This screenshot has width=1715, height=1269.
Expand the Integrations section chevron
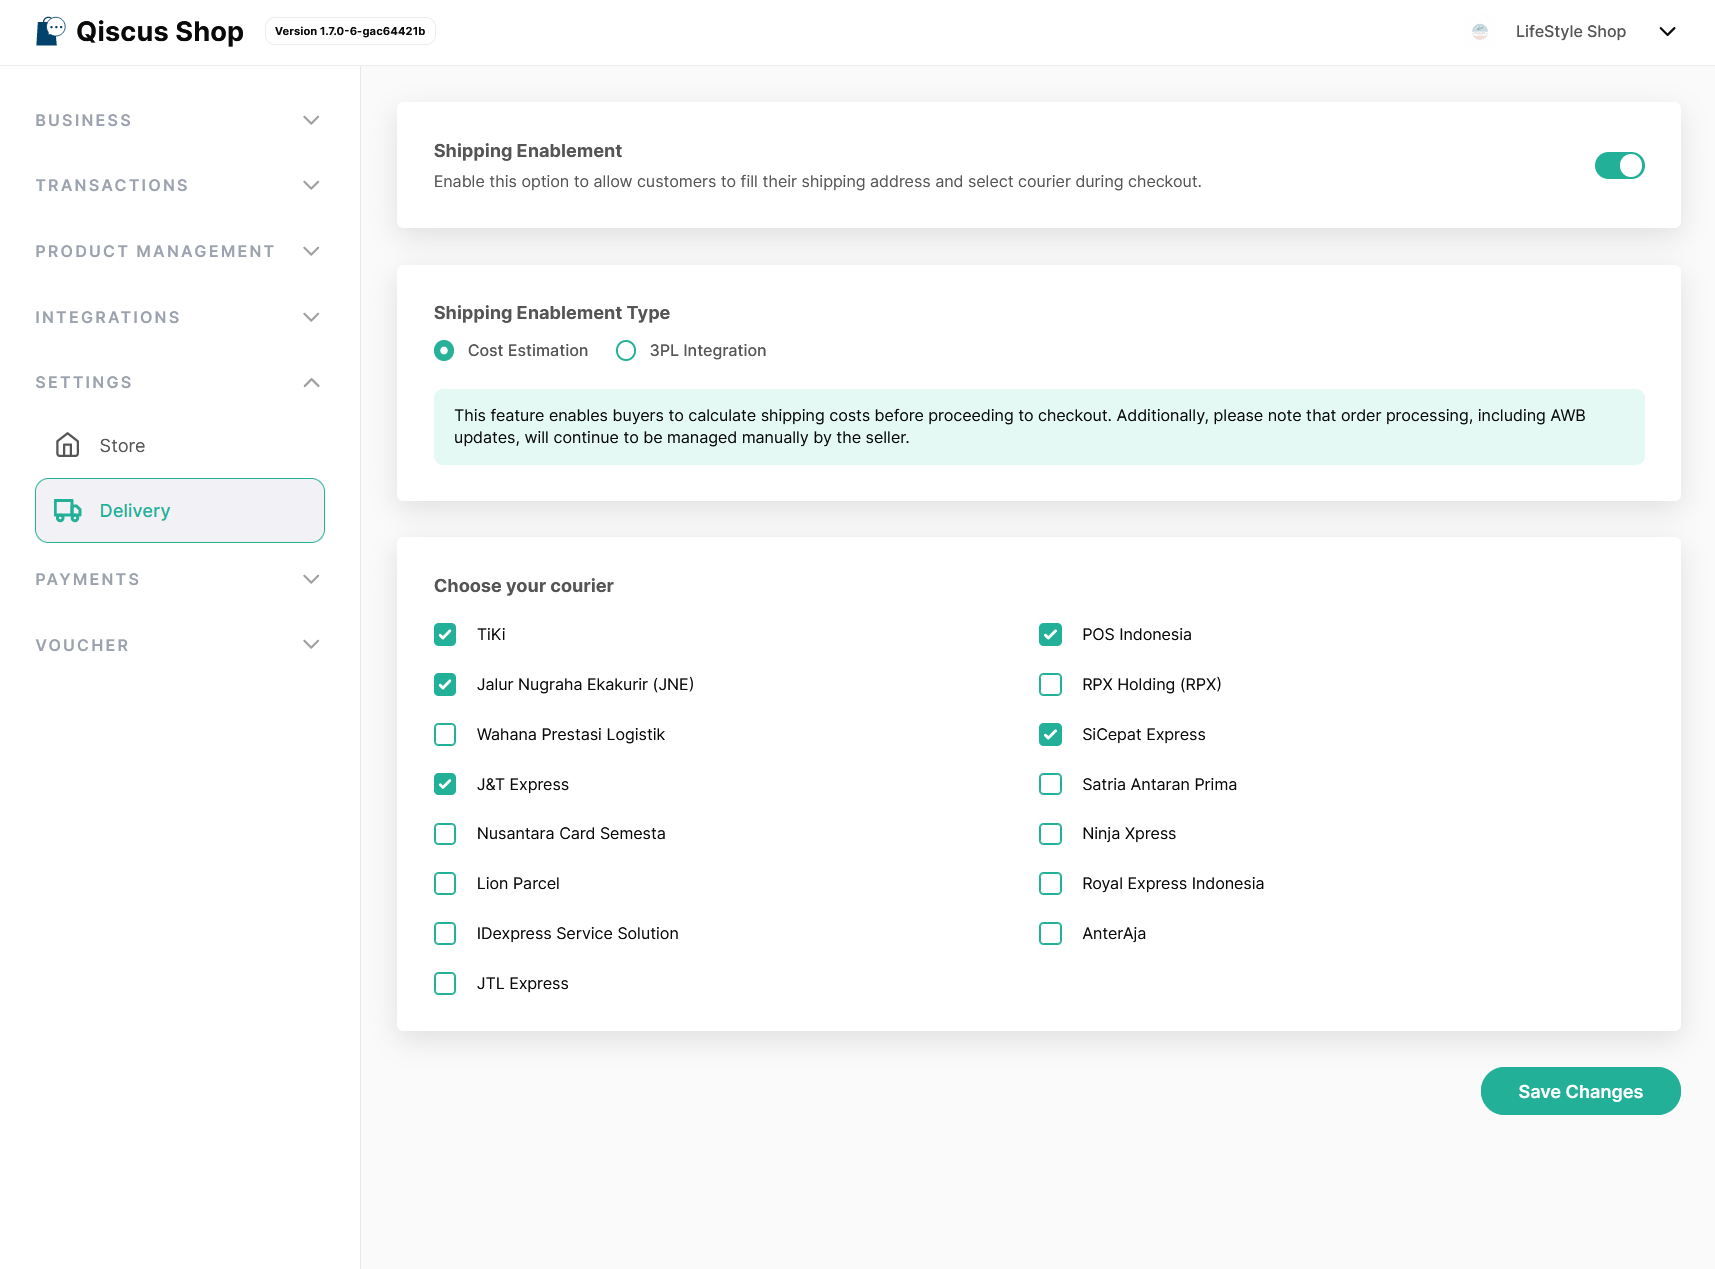(x=311, y=317)
